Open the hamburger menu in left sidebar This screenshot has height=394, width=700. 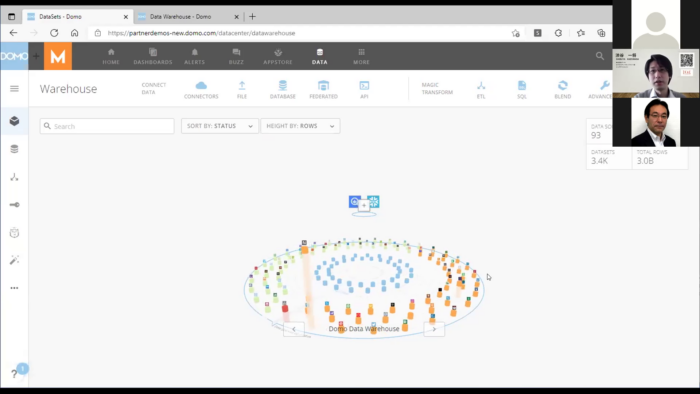pyautogui.click(x=14, y=88)
